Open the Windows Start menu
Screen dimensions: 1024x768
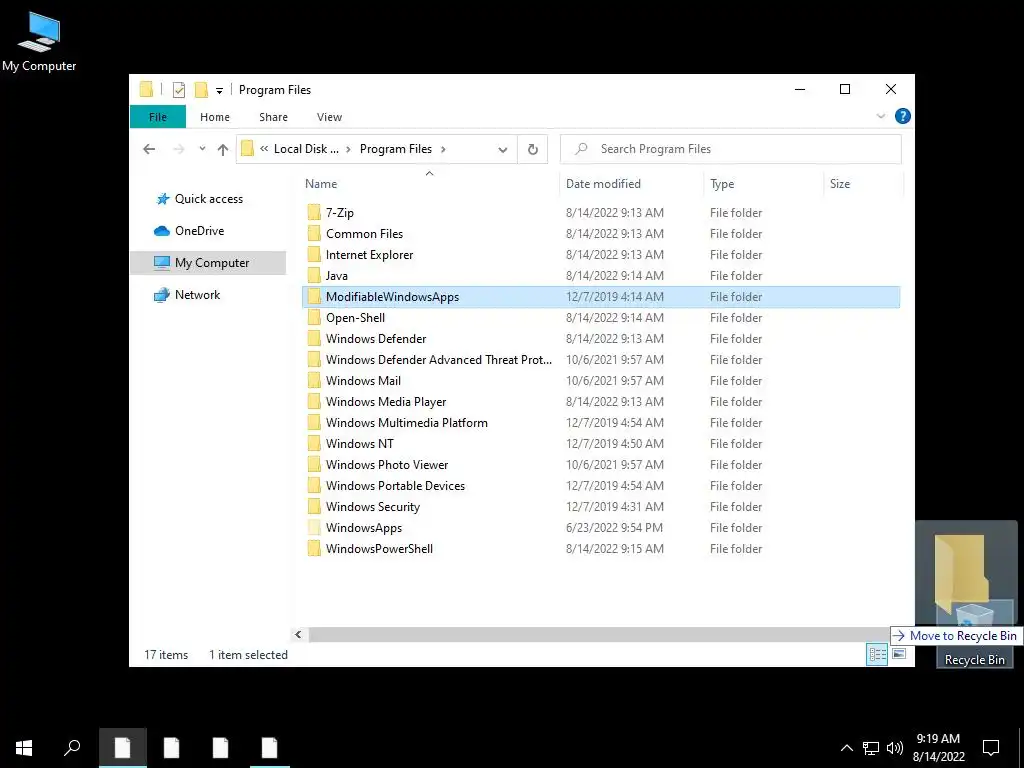pos(24,748)
